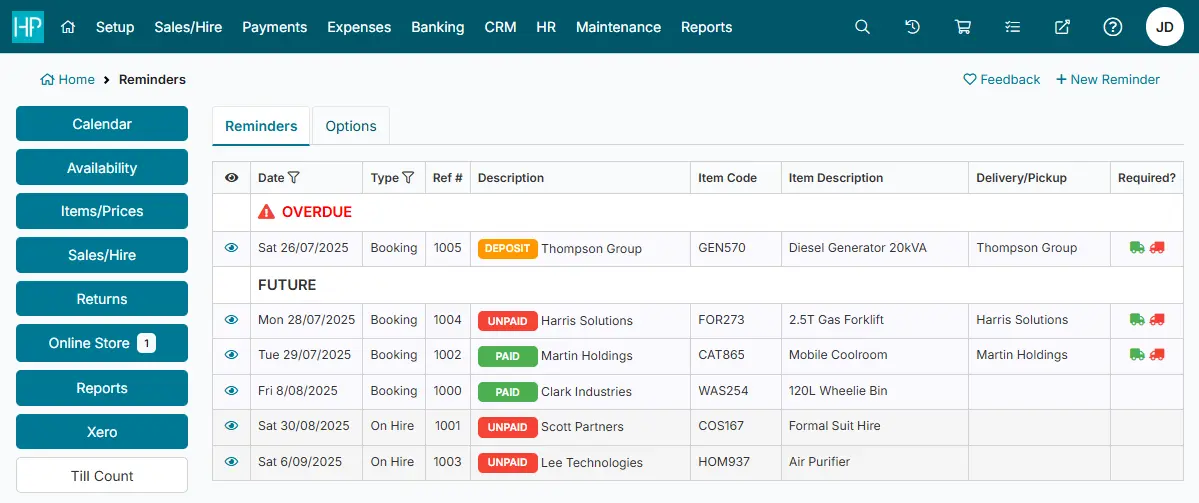Open the Sales/Hire top menu
The height and width of the screenshot is (503, 1199).
point(188,28)
